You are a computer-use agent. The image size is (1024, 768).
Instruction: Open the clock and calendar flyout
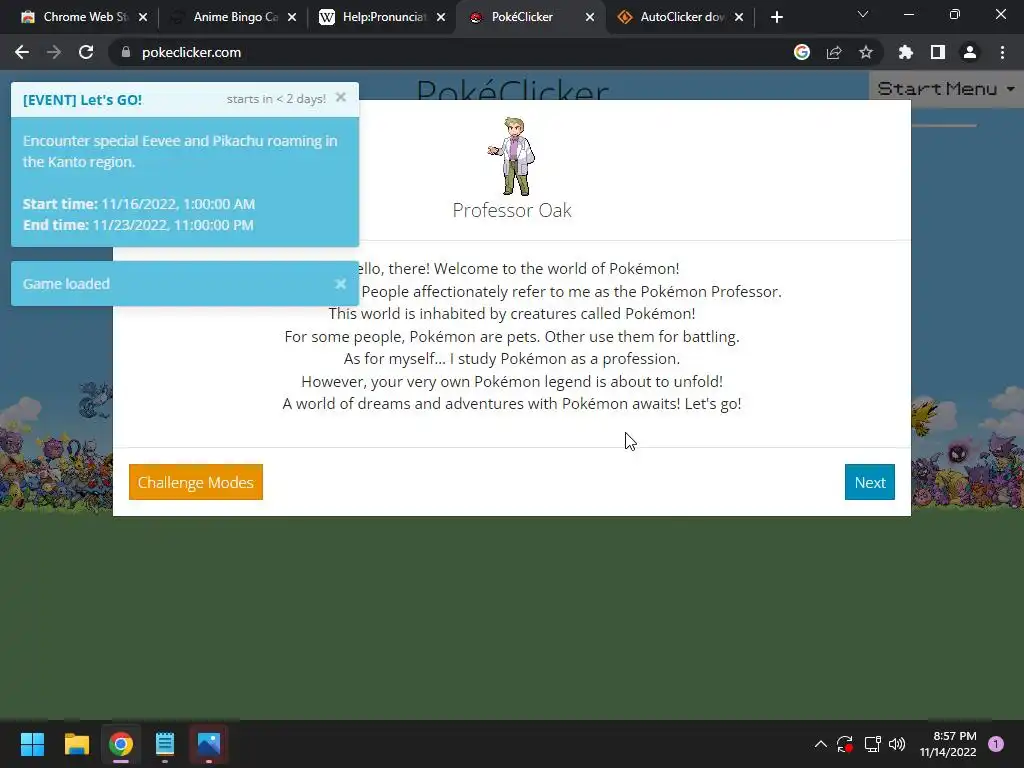tap(948, 744)
